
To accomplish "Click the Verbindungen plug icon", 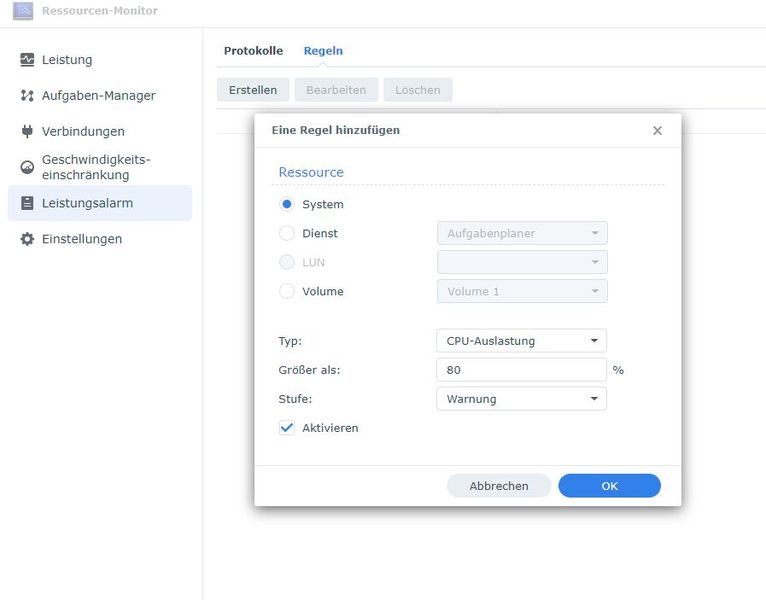I will (x=27, y=131).
